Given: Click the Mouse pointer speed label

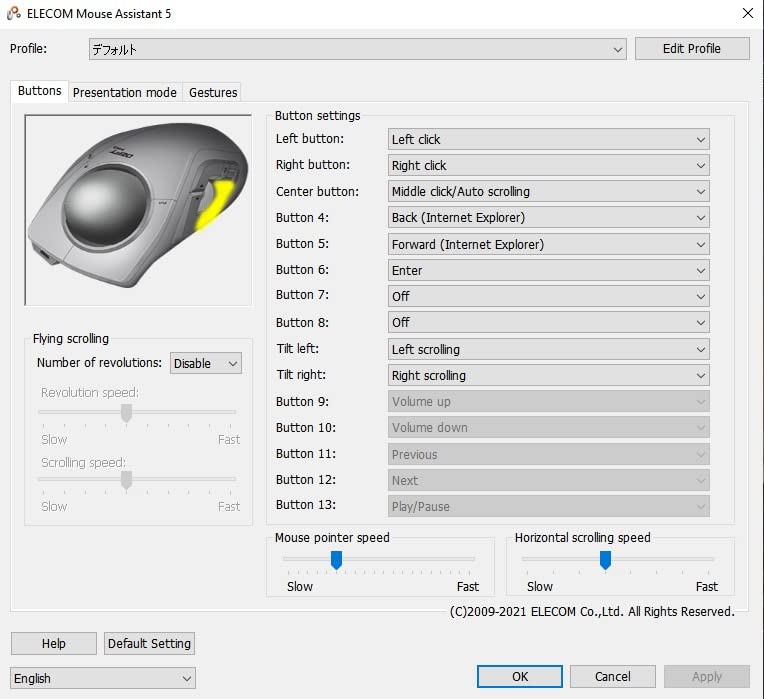Looking at the screenshot, I should tap(332, 537).
